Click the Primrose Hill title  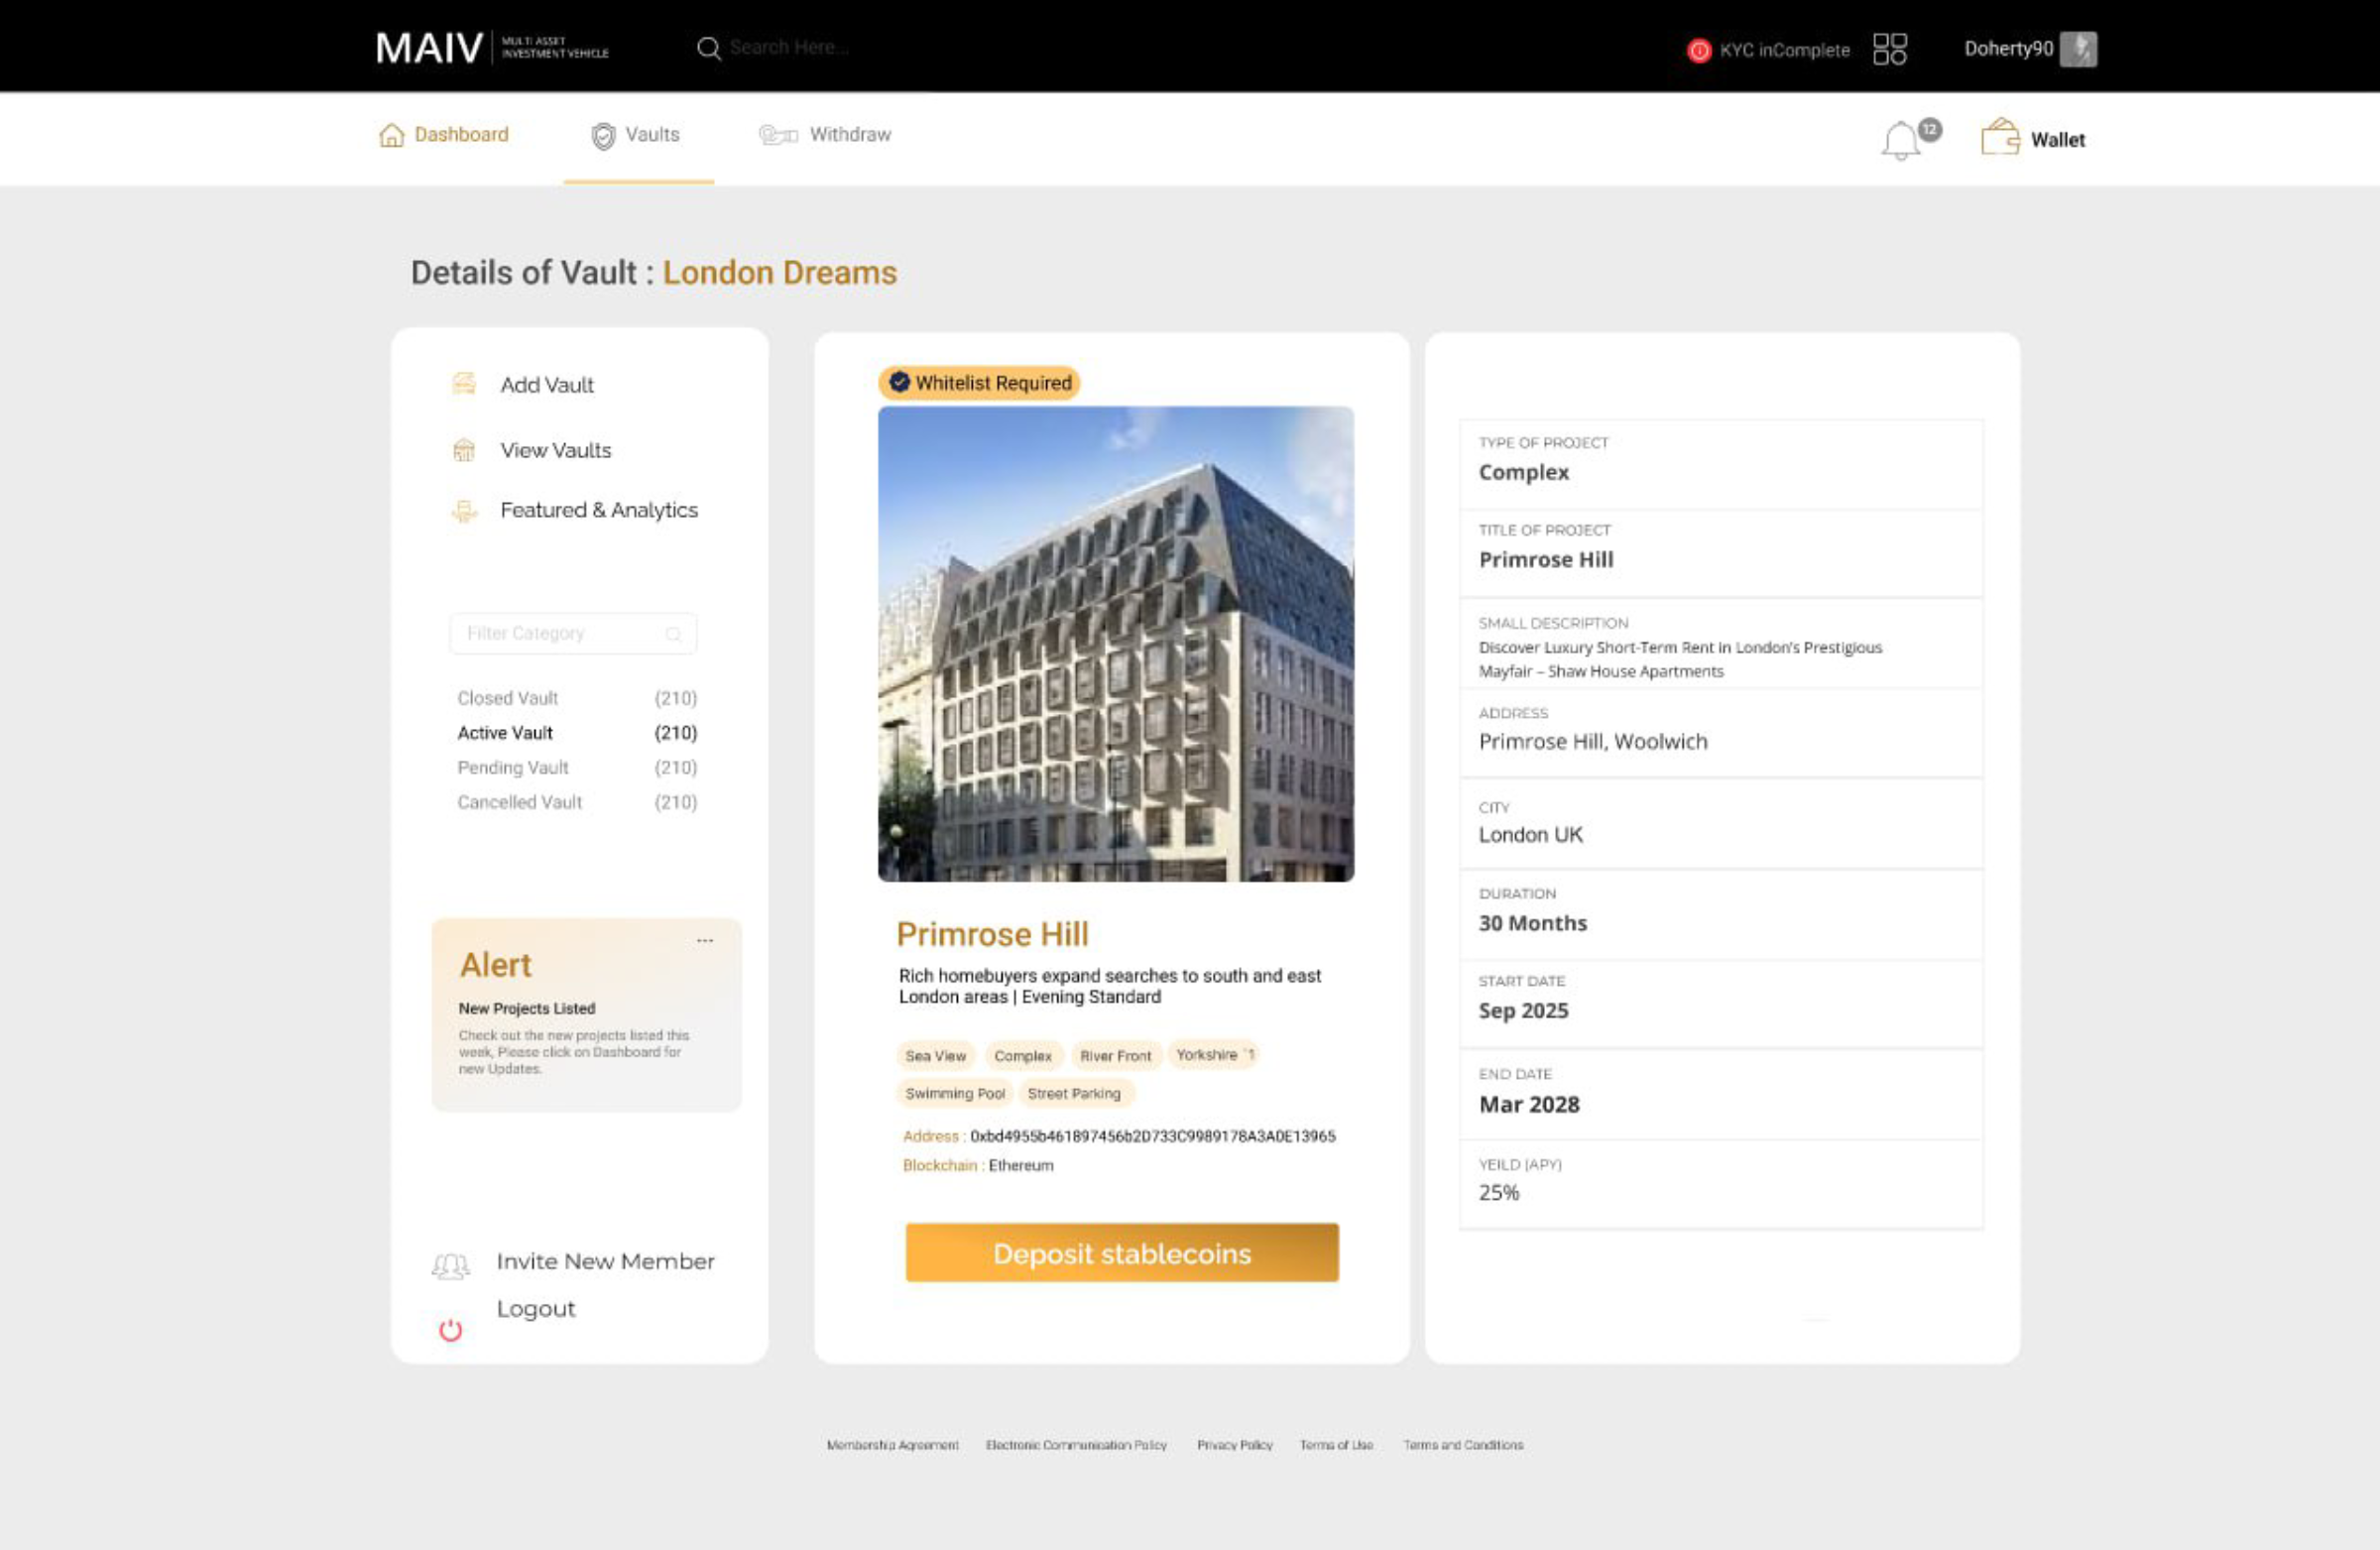(992, 934)
